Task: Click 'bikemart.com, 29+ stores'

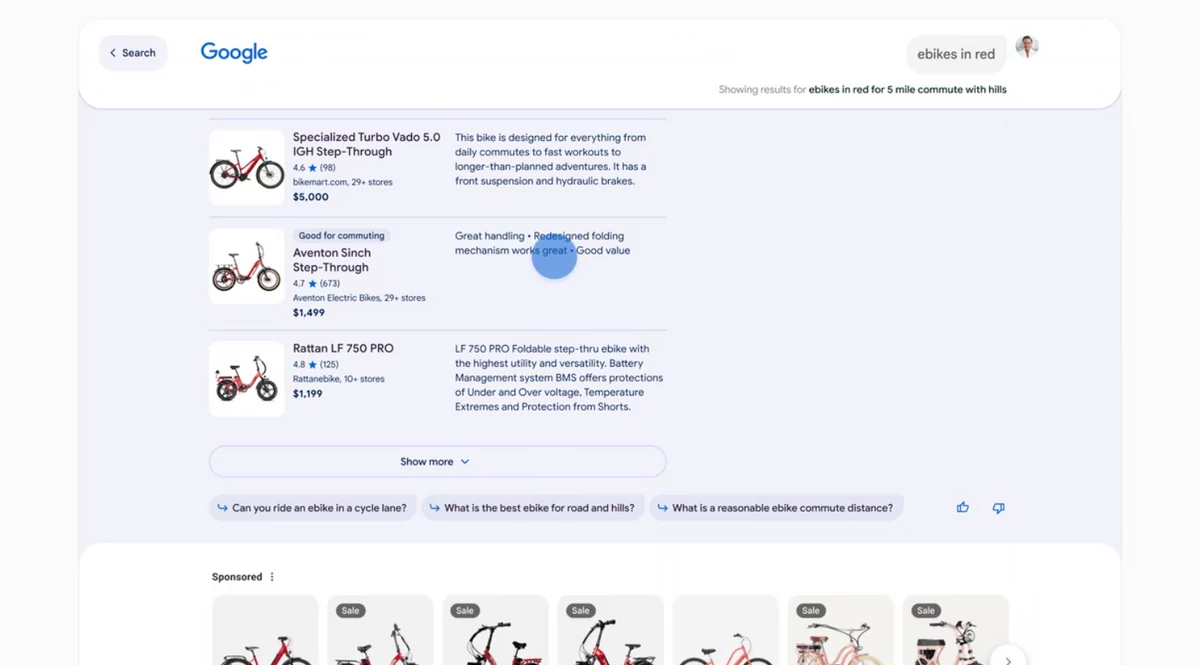Action: pos(343,182)
